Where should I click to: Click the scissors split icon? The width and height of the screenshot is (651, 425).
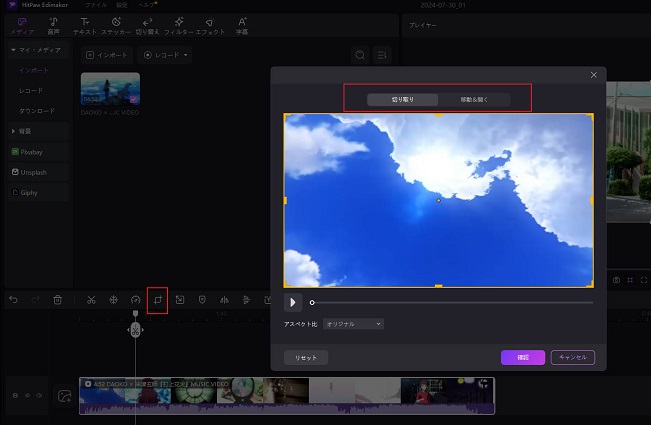click(x=91, y=300)
